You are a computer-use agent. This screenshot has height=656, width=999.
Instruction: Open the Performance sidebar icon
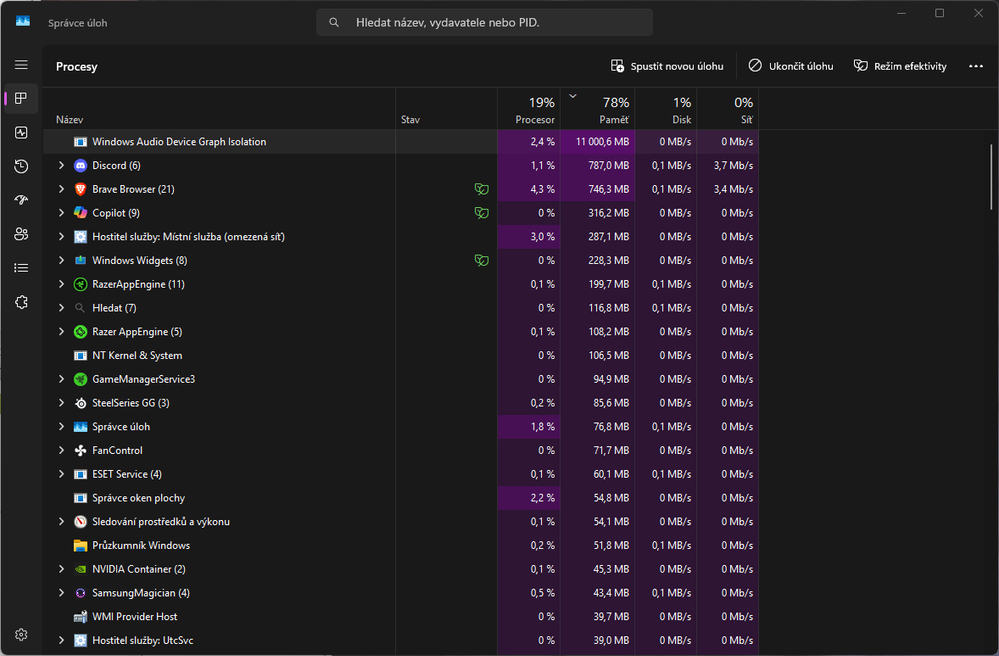coord(21,132)
